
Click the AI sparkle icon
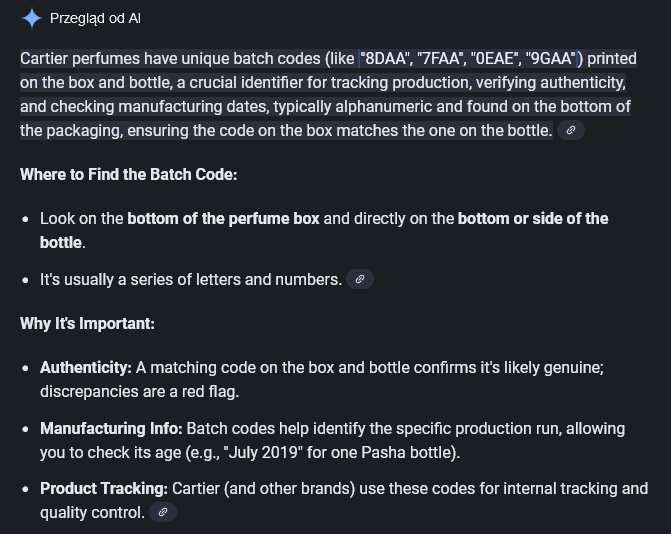(32, 18)
